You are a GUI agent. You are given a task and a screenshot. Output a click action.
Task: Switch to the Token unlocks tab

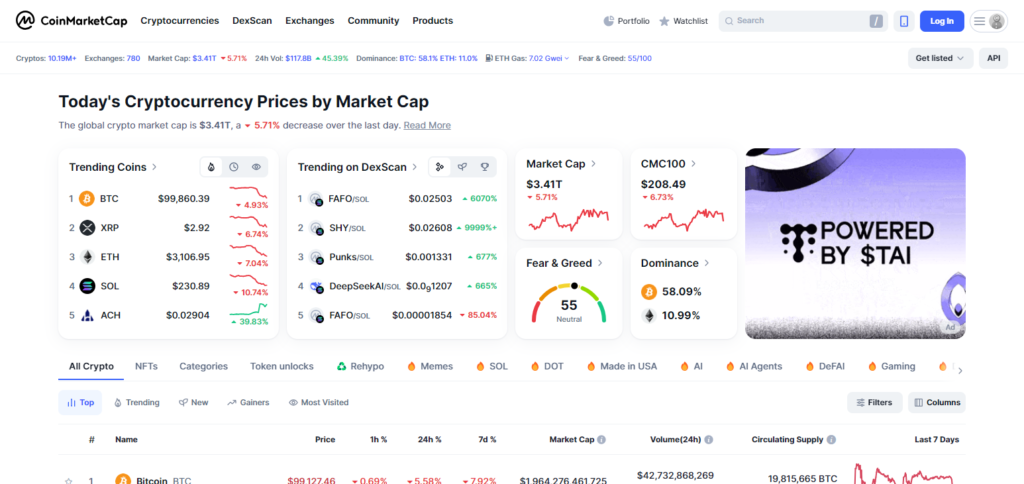click(281, 366)
